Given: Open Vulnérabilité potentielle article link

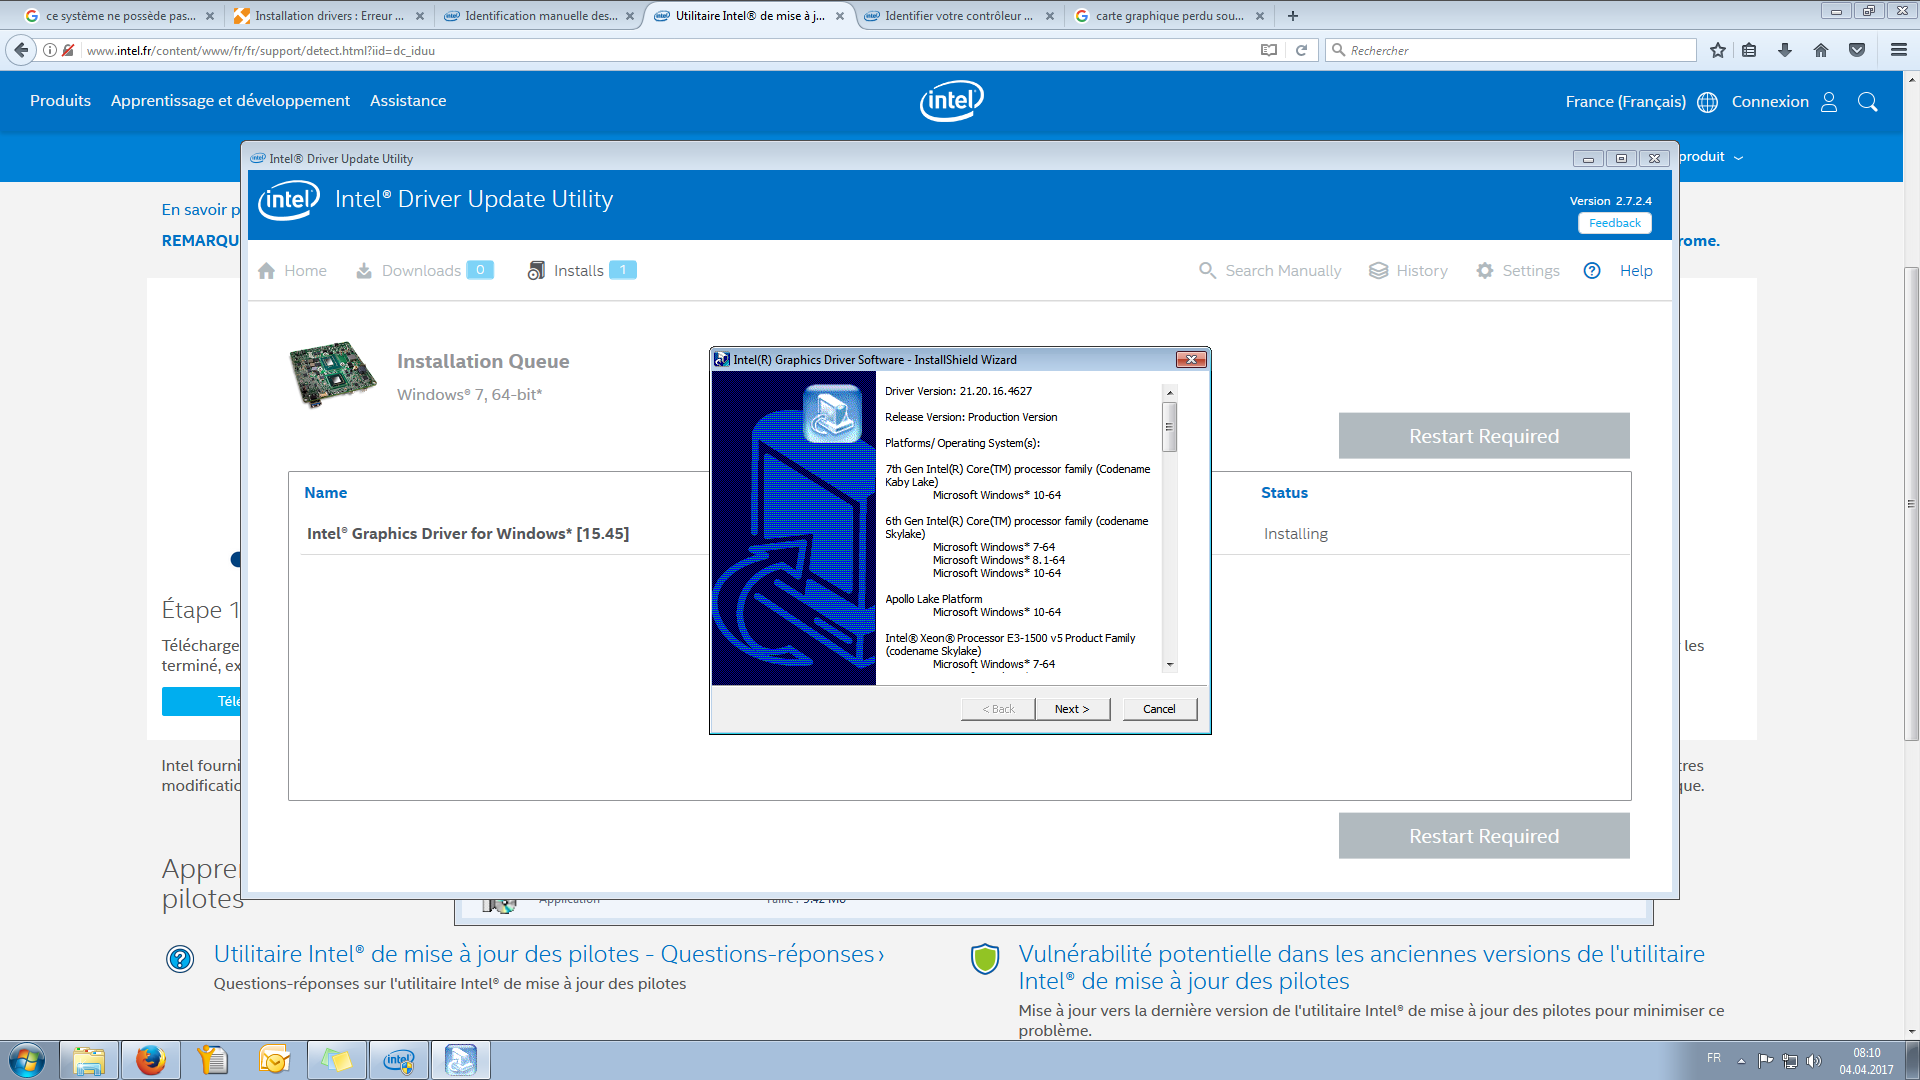Looking at the screenshot, I should pyautogui.click(x=1361, y=968).
